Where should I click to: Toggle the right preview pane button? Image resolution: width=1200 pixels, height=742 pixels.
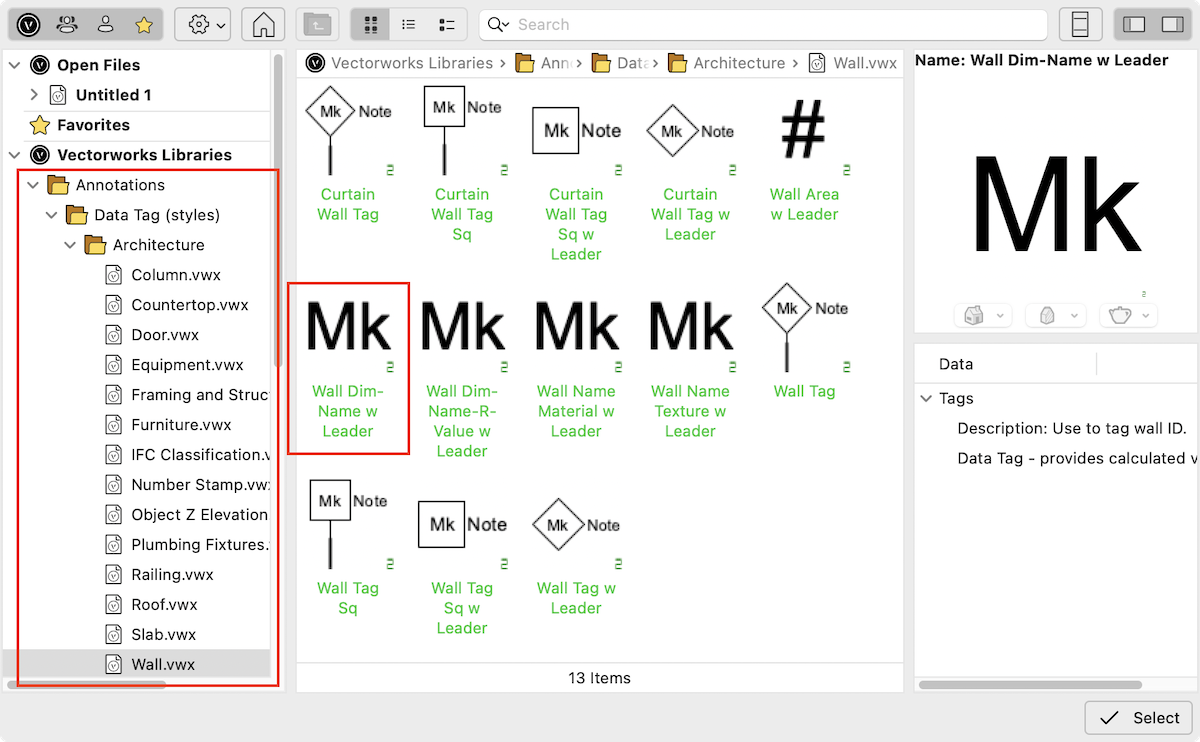point(1171,25)
